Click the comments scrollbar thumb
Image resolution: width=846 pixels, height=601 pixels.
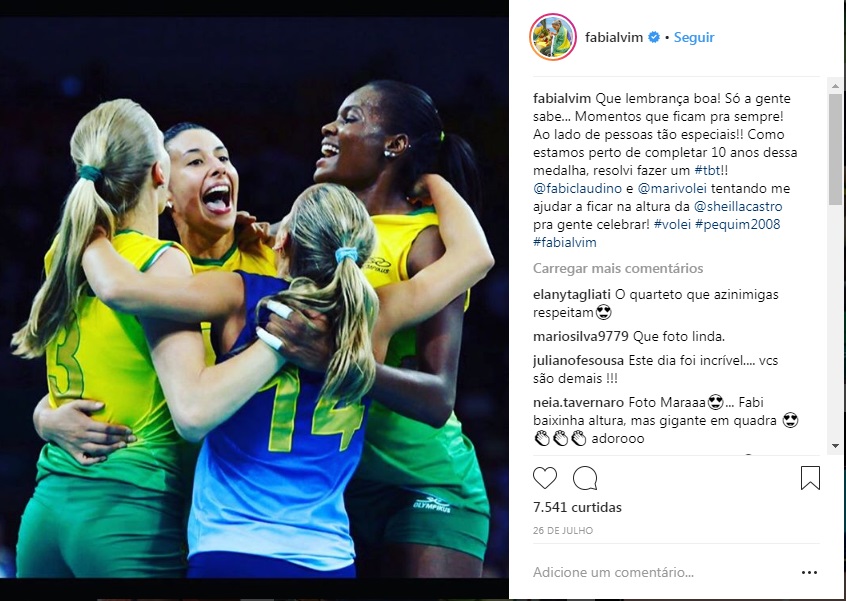pyautogui.click(x=835, y=149)
